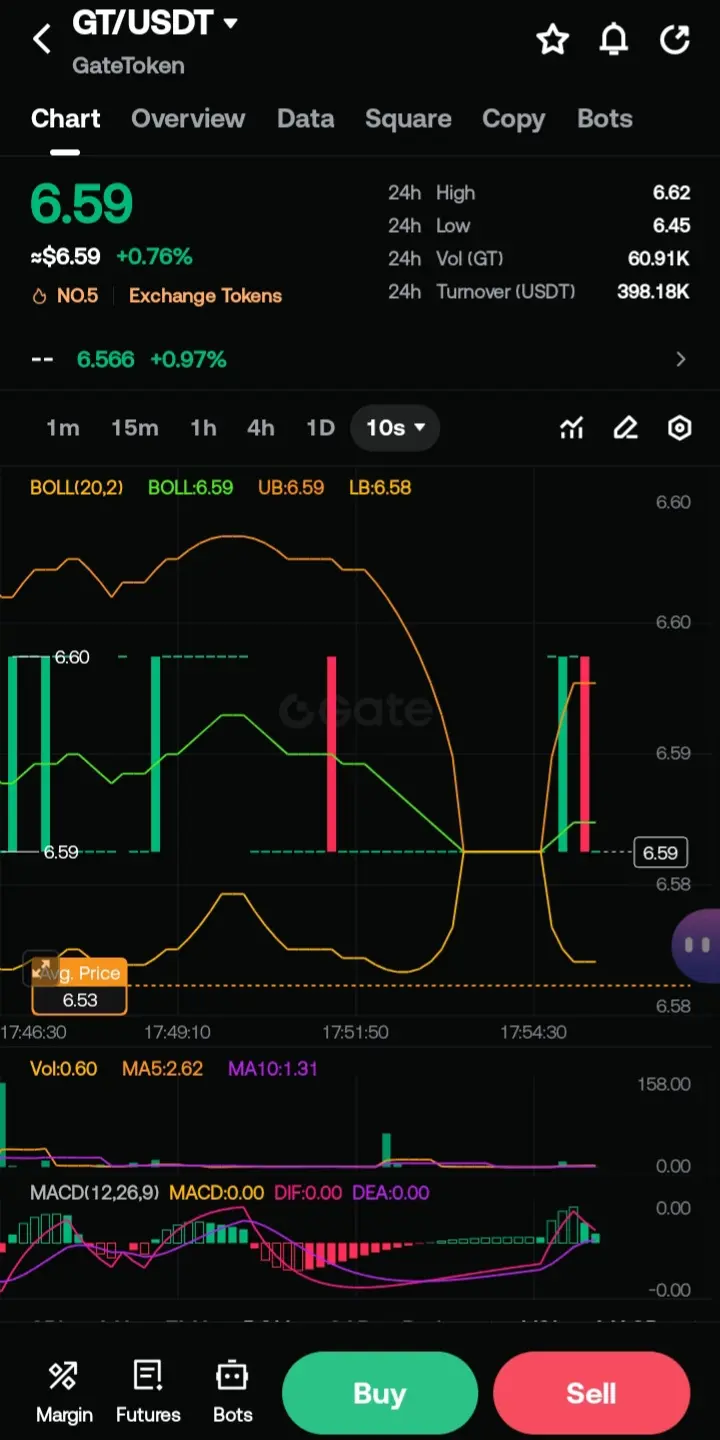This screenshot has height=1440, width=720.
Task: Select the 15m timeframe
Action: (x=135, y=428)
